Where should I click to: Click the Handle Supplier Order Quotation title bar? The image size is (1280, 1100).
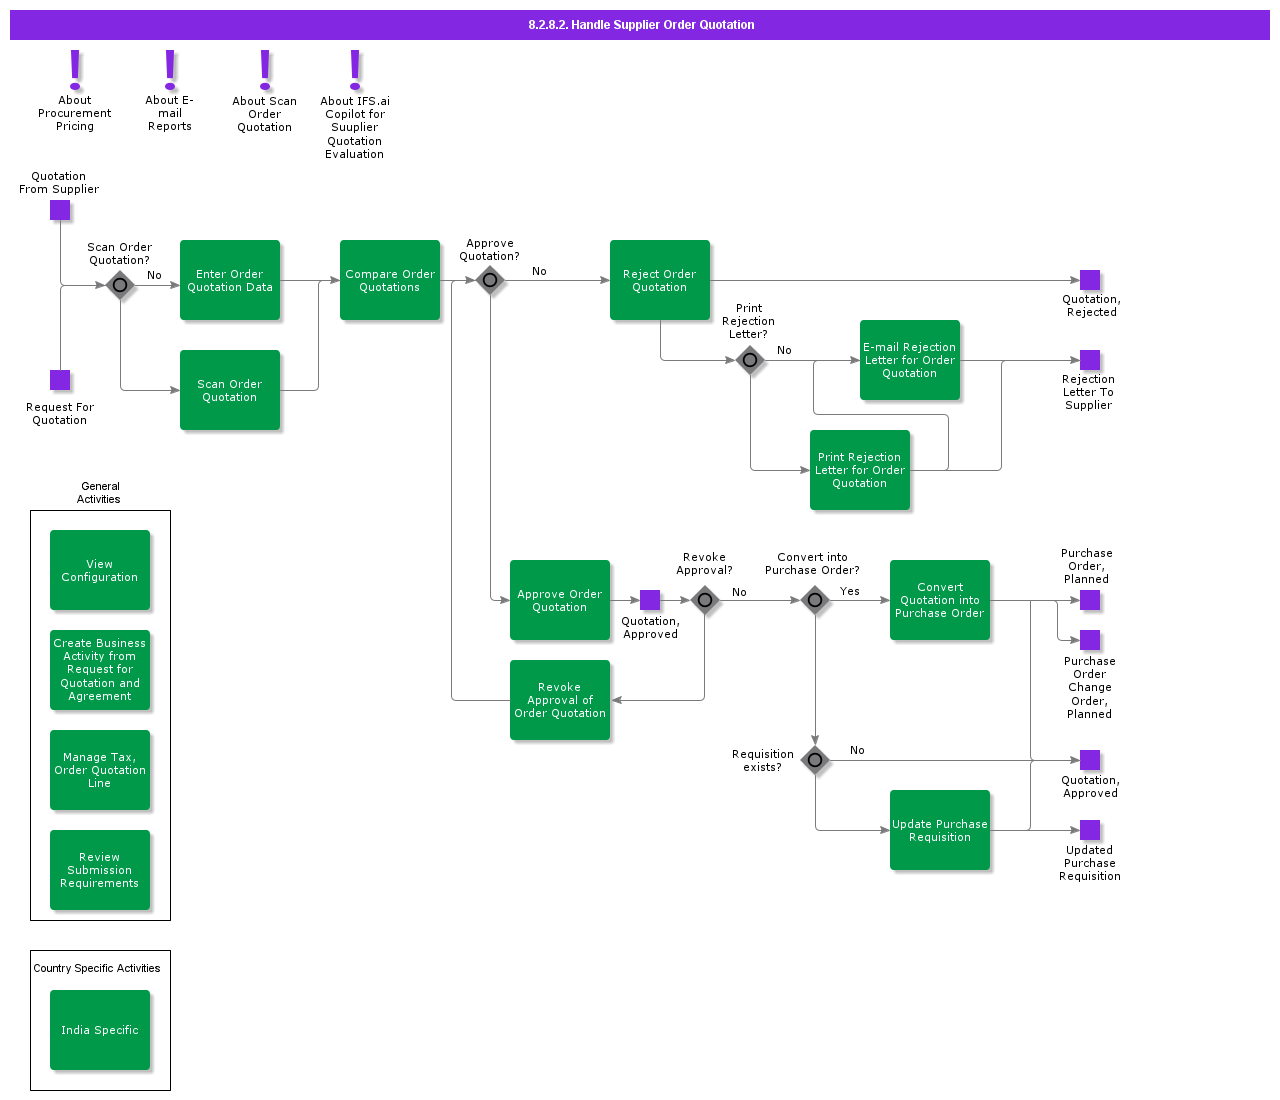640,25
